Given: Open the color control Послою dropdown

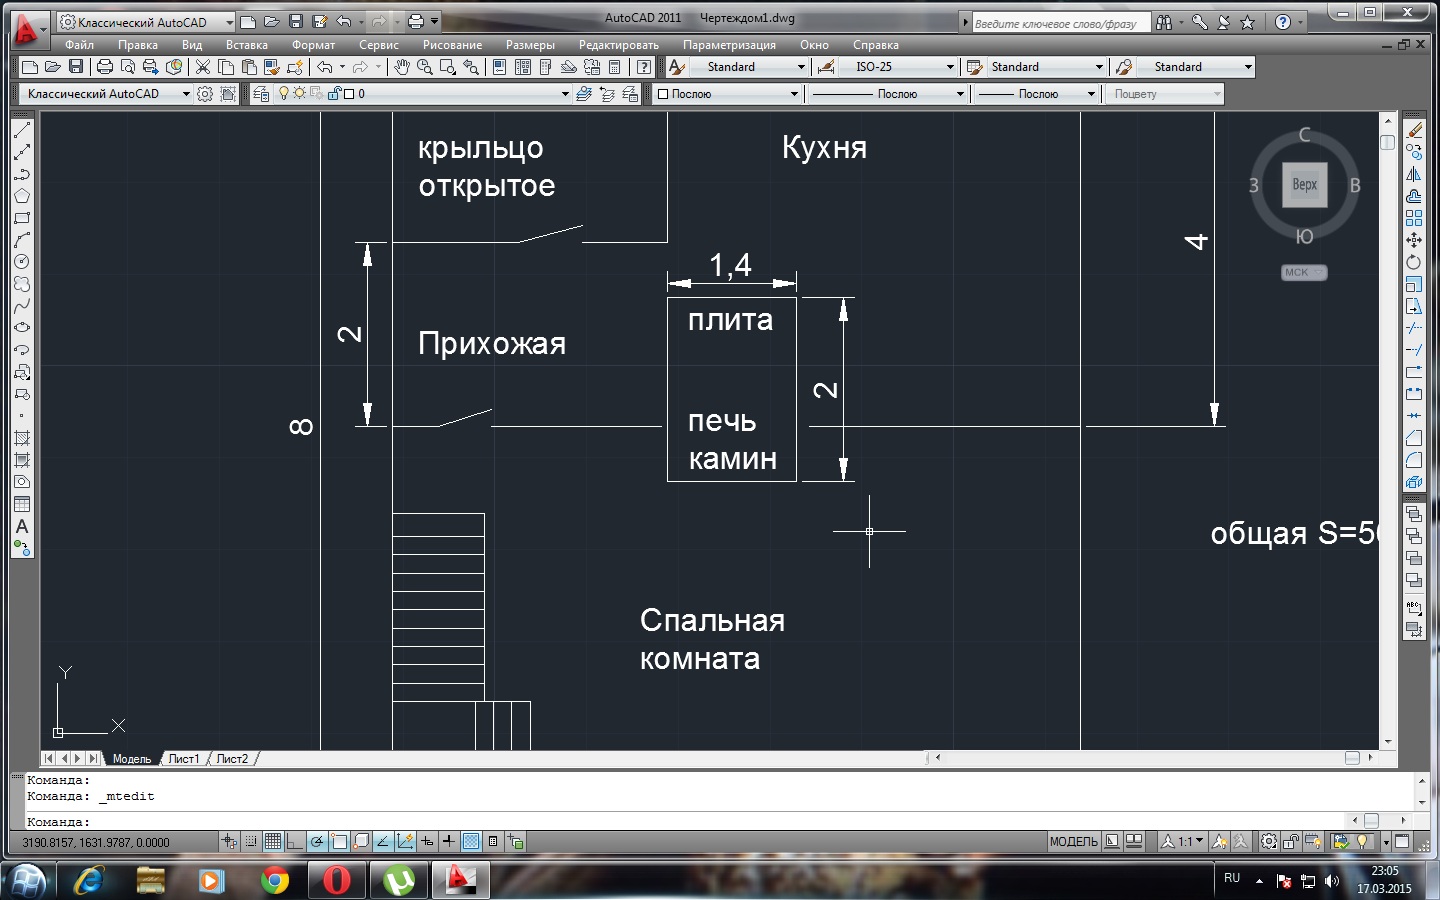Looking at the screenshot, I should coord(794,94).
